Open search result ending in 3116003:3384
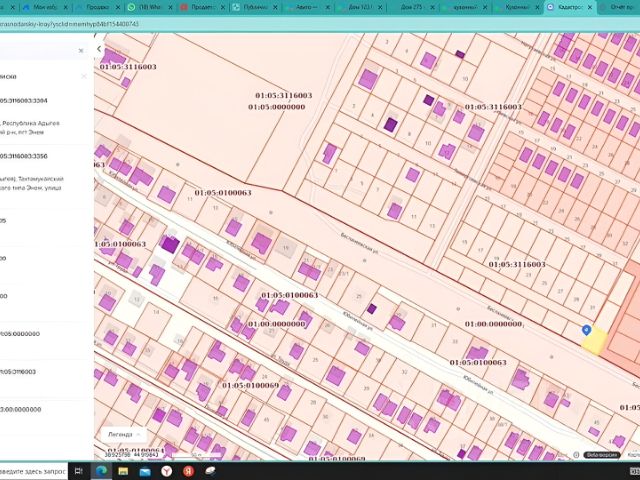Screen dimensions: 640x480 [x=24, y=100]
